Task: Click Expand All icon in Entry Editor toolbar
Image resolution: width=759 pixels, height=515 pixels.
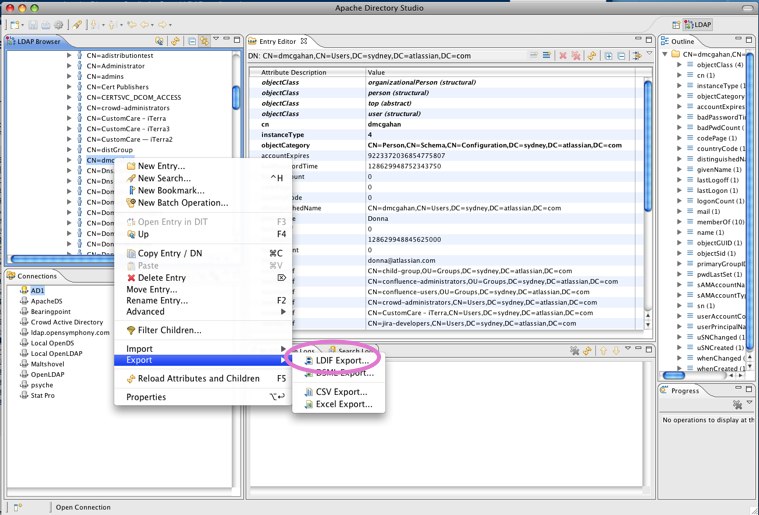Action: (x=607, y=57)
